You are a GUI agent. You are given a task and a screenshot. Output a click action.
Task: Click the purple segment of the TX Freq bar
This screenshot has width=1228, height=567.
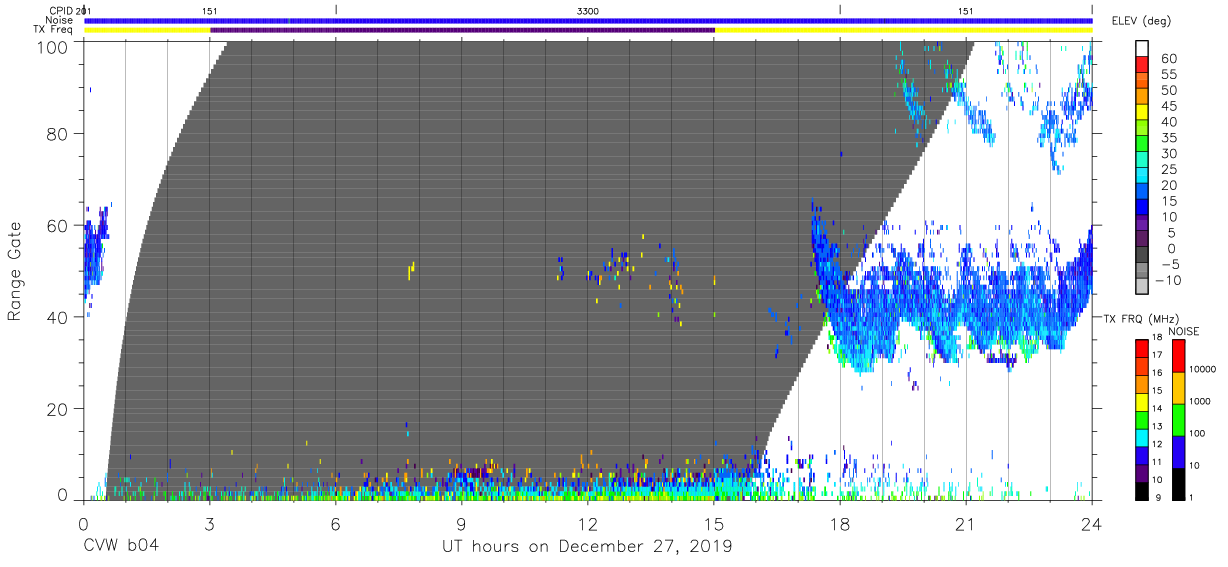(462, 30)
